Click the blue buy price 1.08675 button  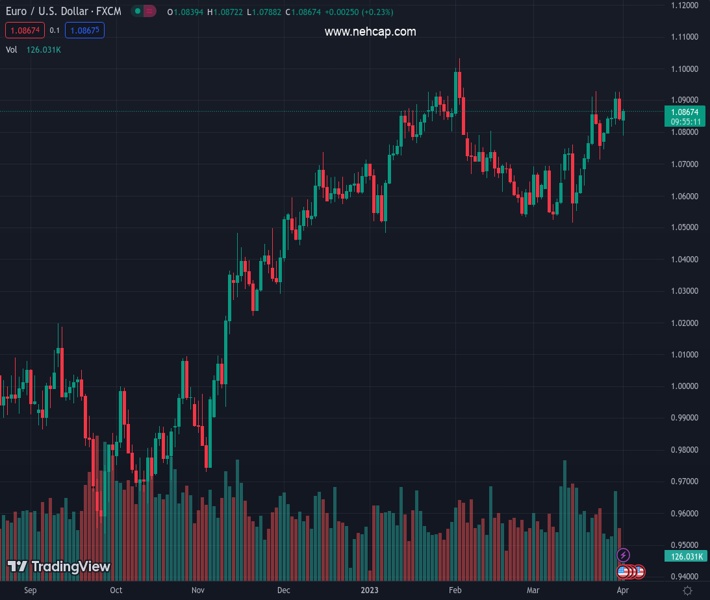[x=86, y=31]
